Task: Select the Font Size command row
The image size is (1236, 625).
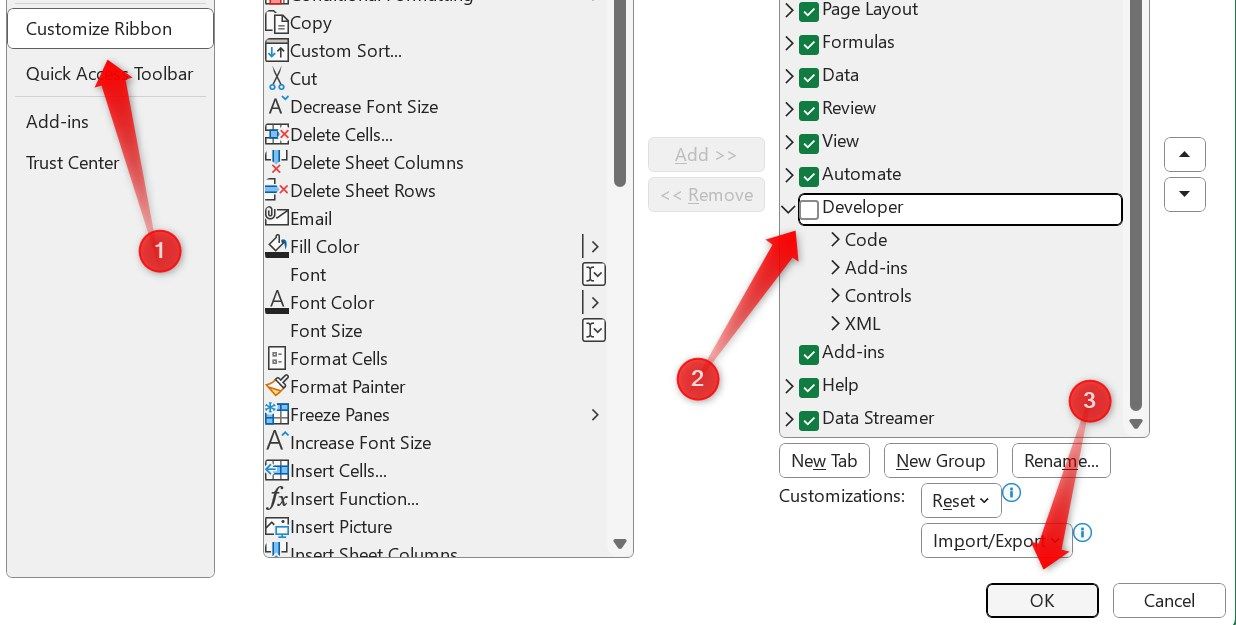Action: point(435,330)
